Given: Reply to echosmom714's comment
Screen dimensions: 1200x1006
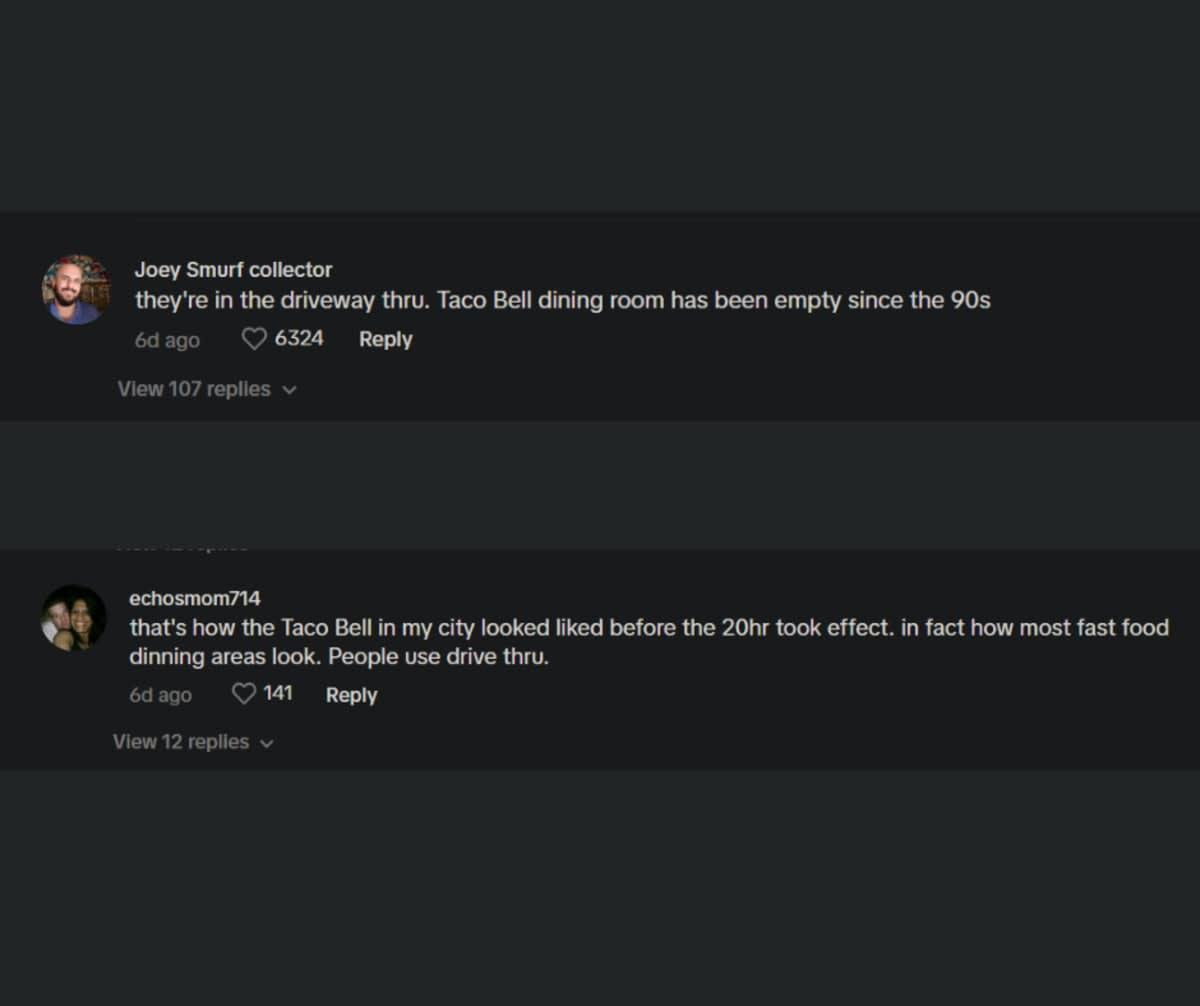Looking at the screenshot, I should [351, 695].
